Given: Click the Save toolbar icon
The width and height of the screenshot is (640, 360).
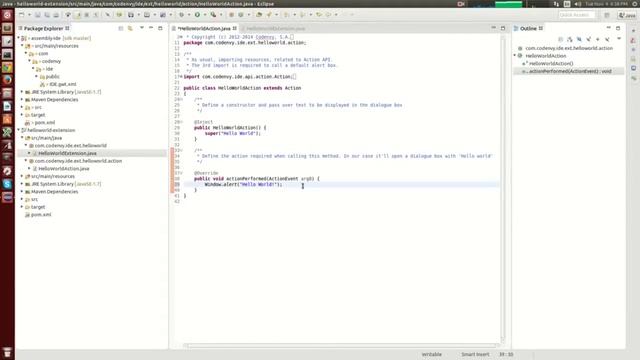Looking at the screenshot, I should click(38, 15).
